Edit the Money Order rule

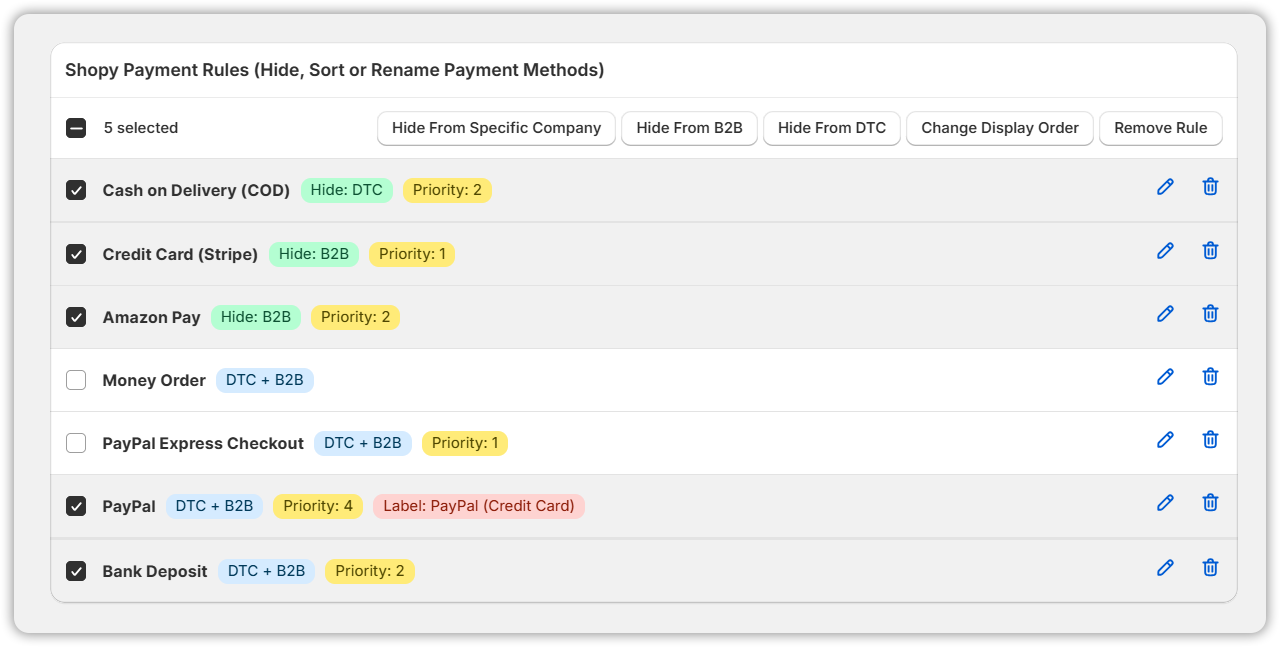[1165, 376]
